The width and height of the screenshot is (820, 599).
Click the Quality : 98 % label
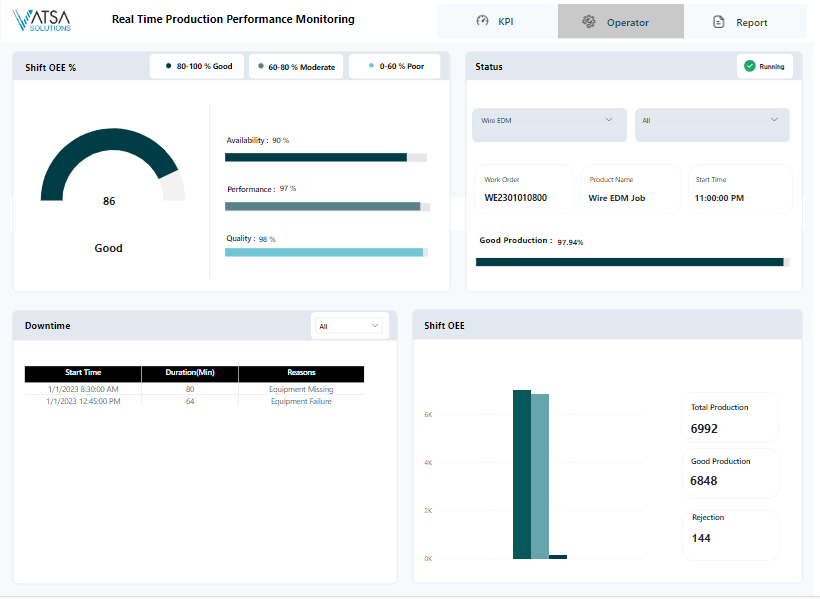click(250, 239)
